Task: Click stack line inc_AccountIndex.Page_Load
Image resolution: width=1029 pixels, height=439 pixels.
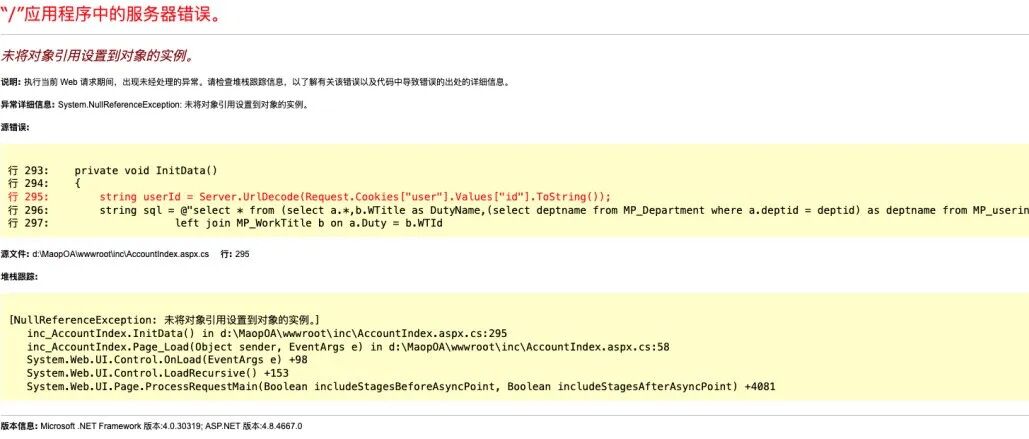Action: (348, 346)
